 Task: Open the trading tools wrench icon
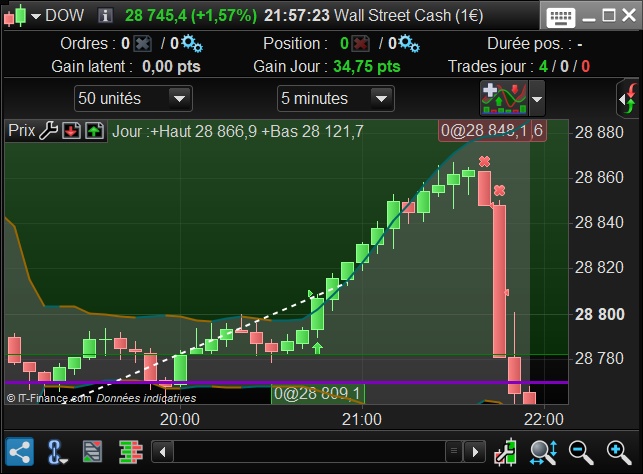(x=506, y=452)
